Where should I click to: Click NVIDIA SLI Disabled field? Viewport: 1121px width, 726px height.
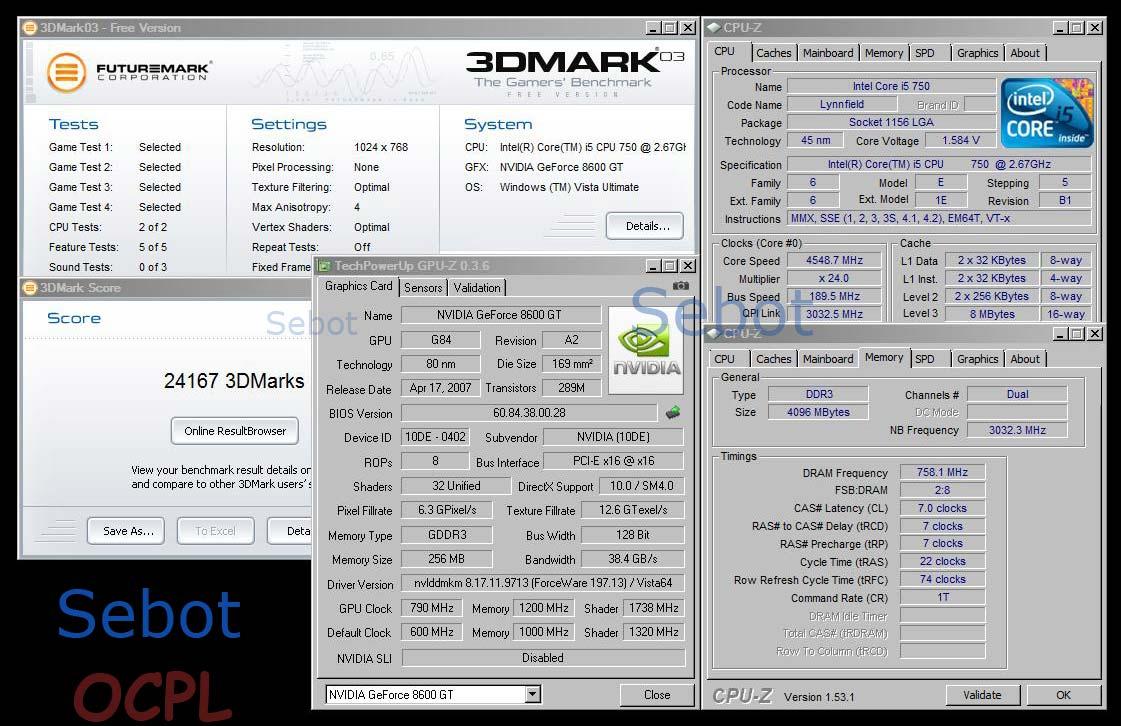click(x=543, y=657)
